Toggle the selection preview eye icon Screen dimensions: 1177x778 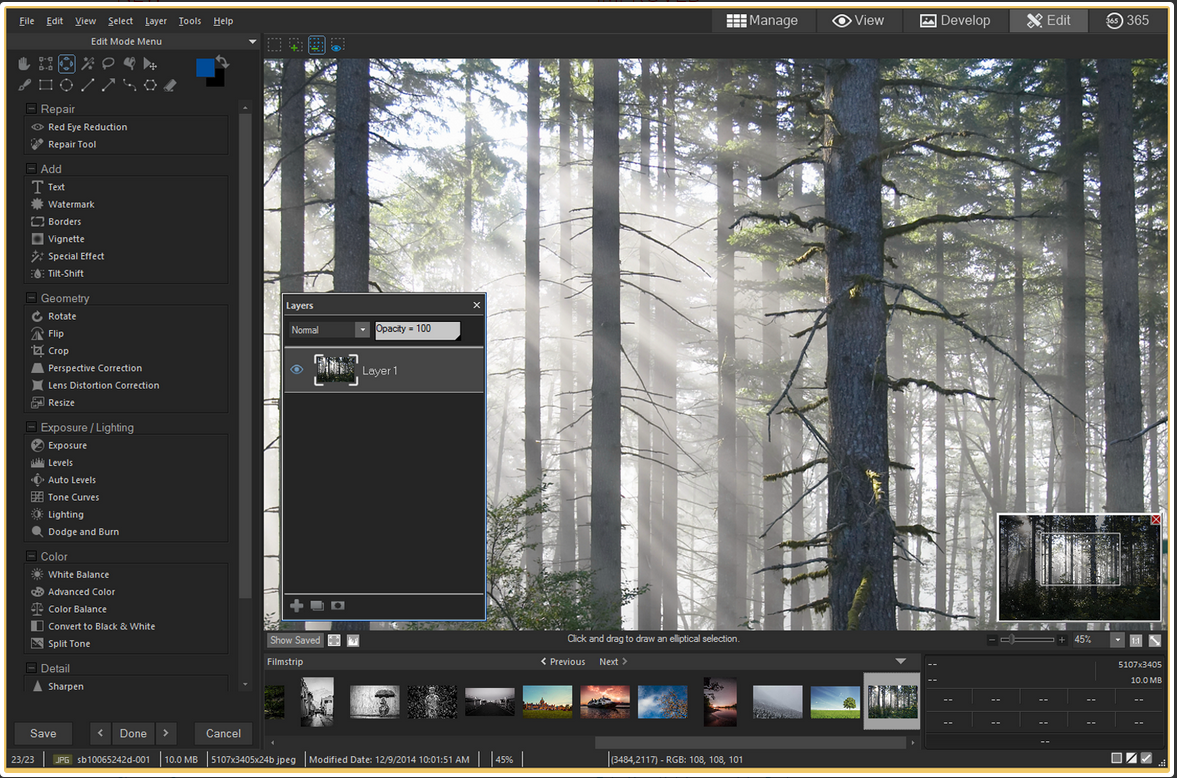(338, 45)
